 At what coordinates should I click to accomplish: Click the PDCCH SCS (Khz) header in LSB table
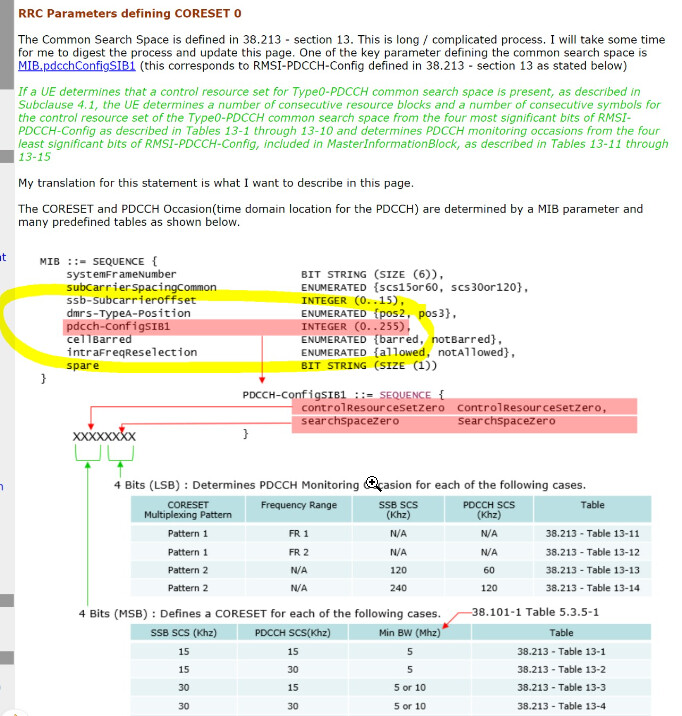coord(489,510)
